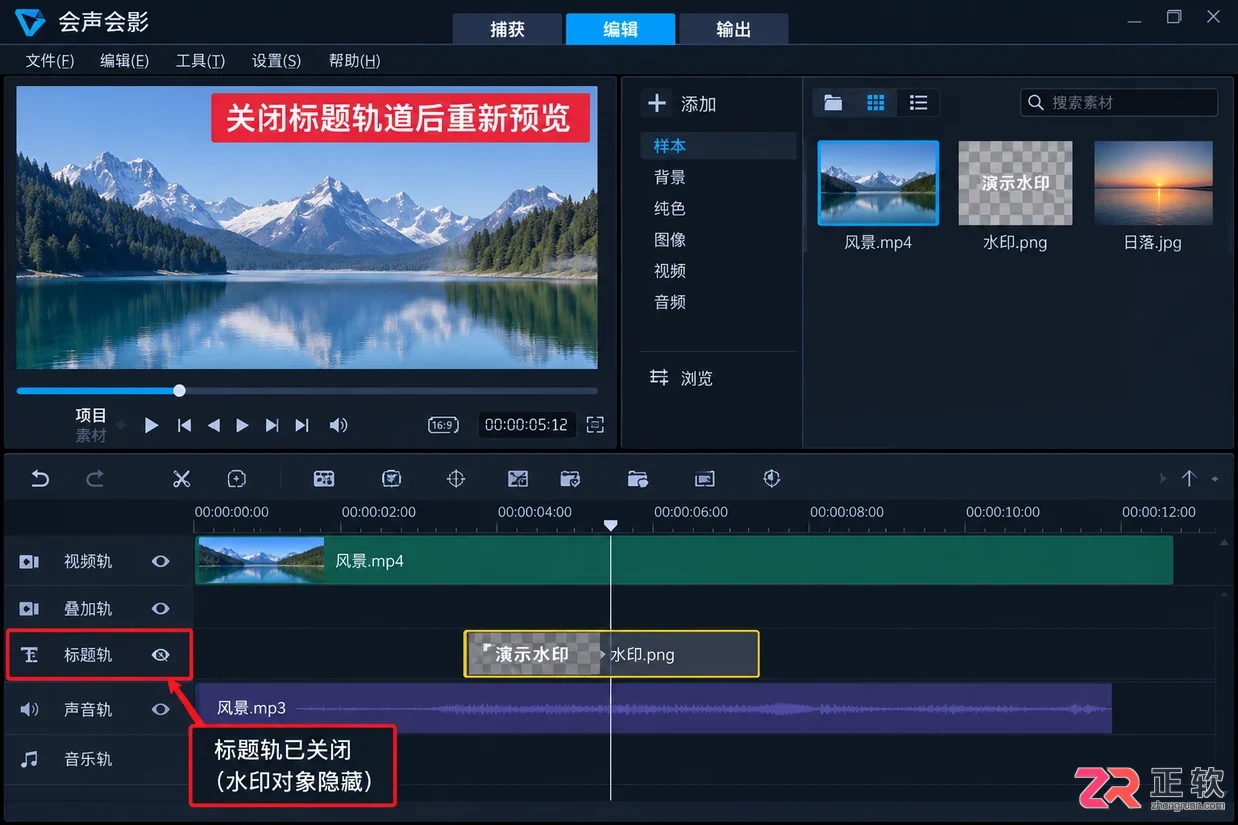This screenshot has width=1238, height=825.
Task: Select the 样本 library category
Action: click(x=718, y=146)
